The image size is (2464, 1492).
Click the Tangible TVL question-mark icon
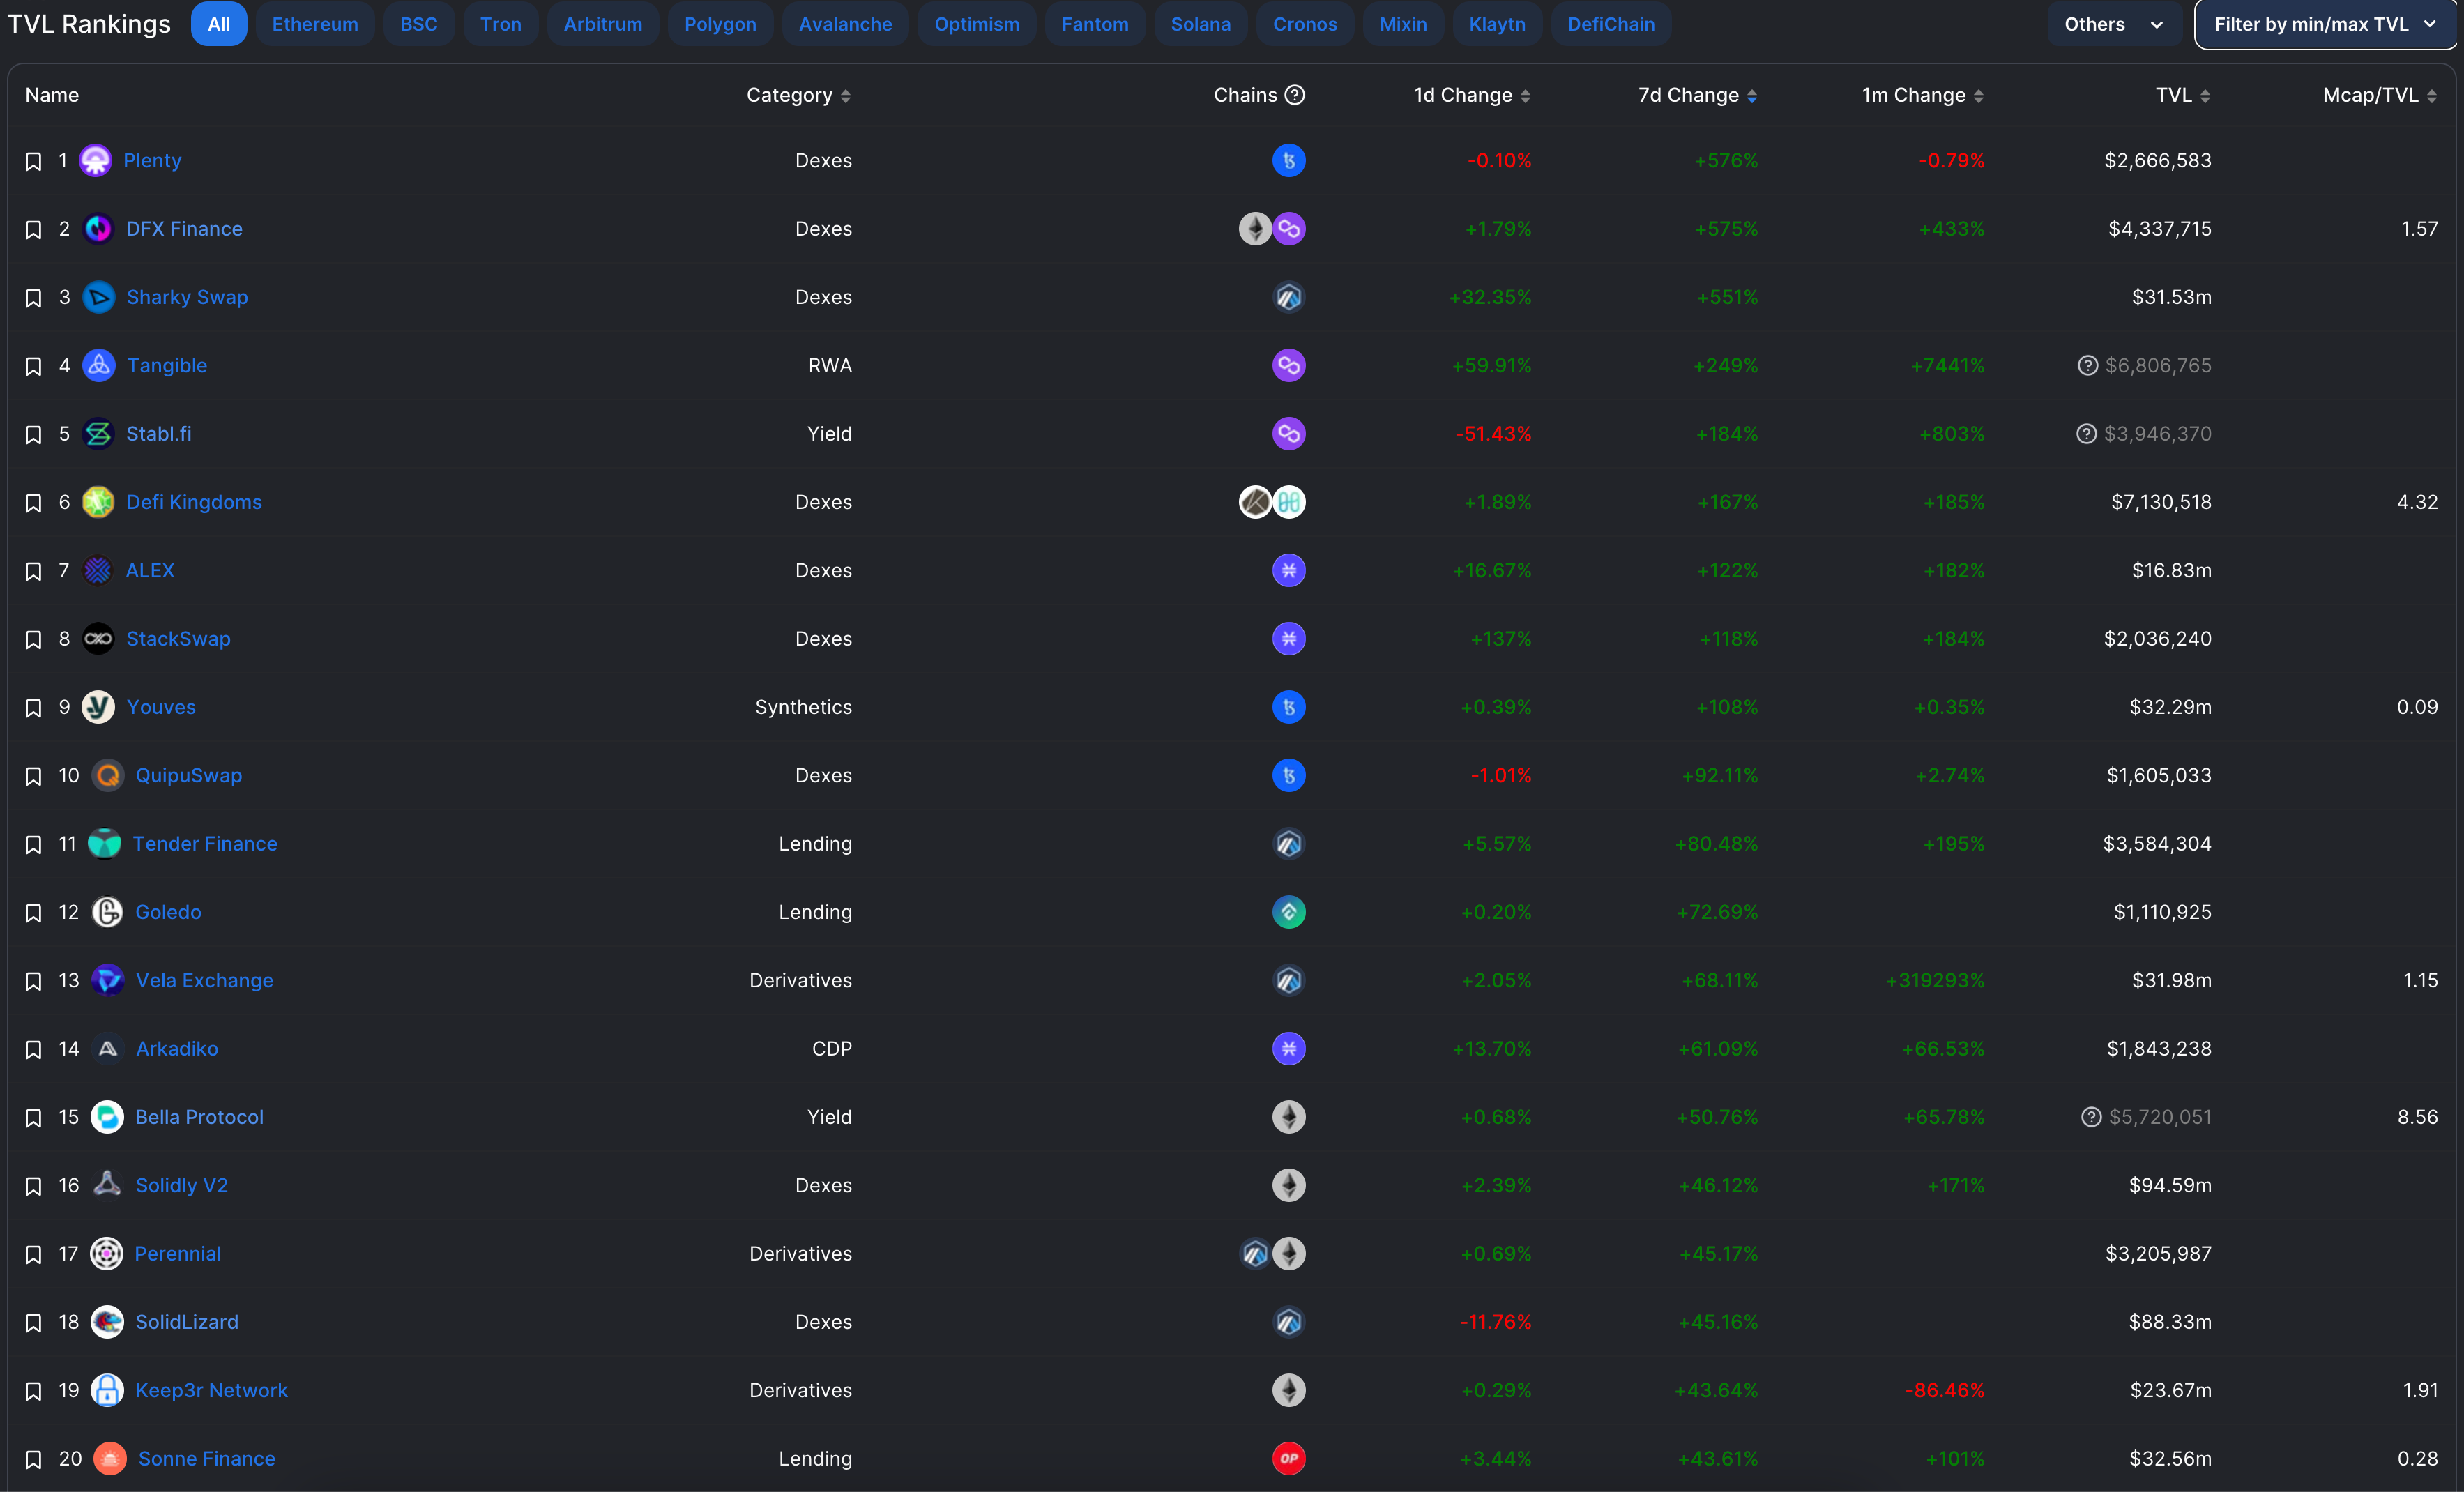coord(2087,365)
